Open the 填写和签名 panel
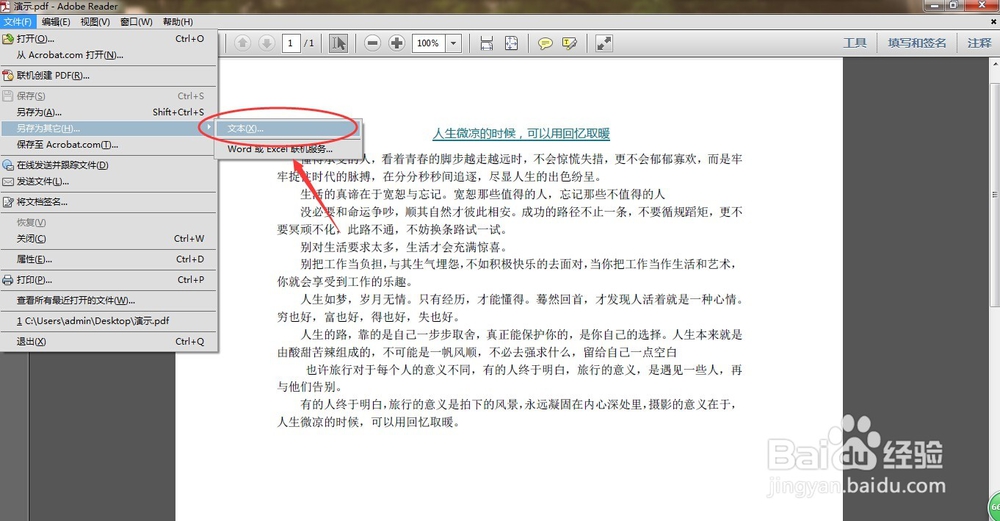This screenshot has height=521, width=1000. [x=917, y=43]
